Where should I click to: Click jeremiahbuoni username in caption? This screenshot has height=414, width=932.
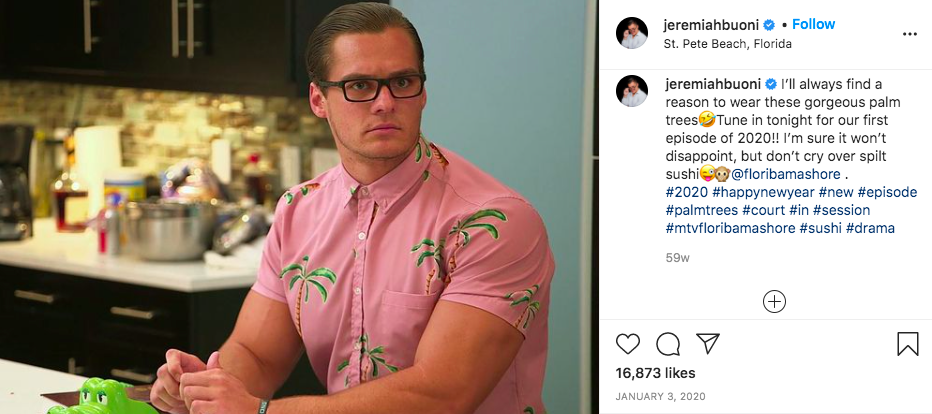[x=713, y=84]
